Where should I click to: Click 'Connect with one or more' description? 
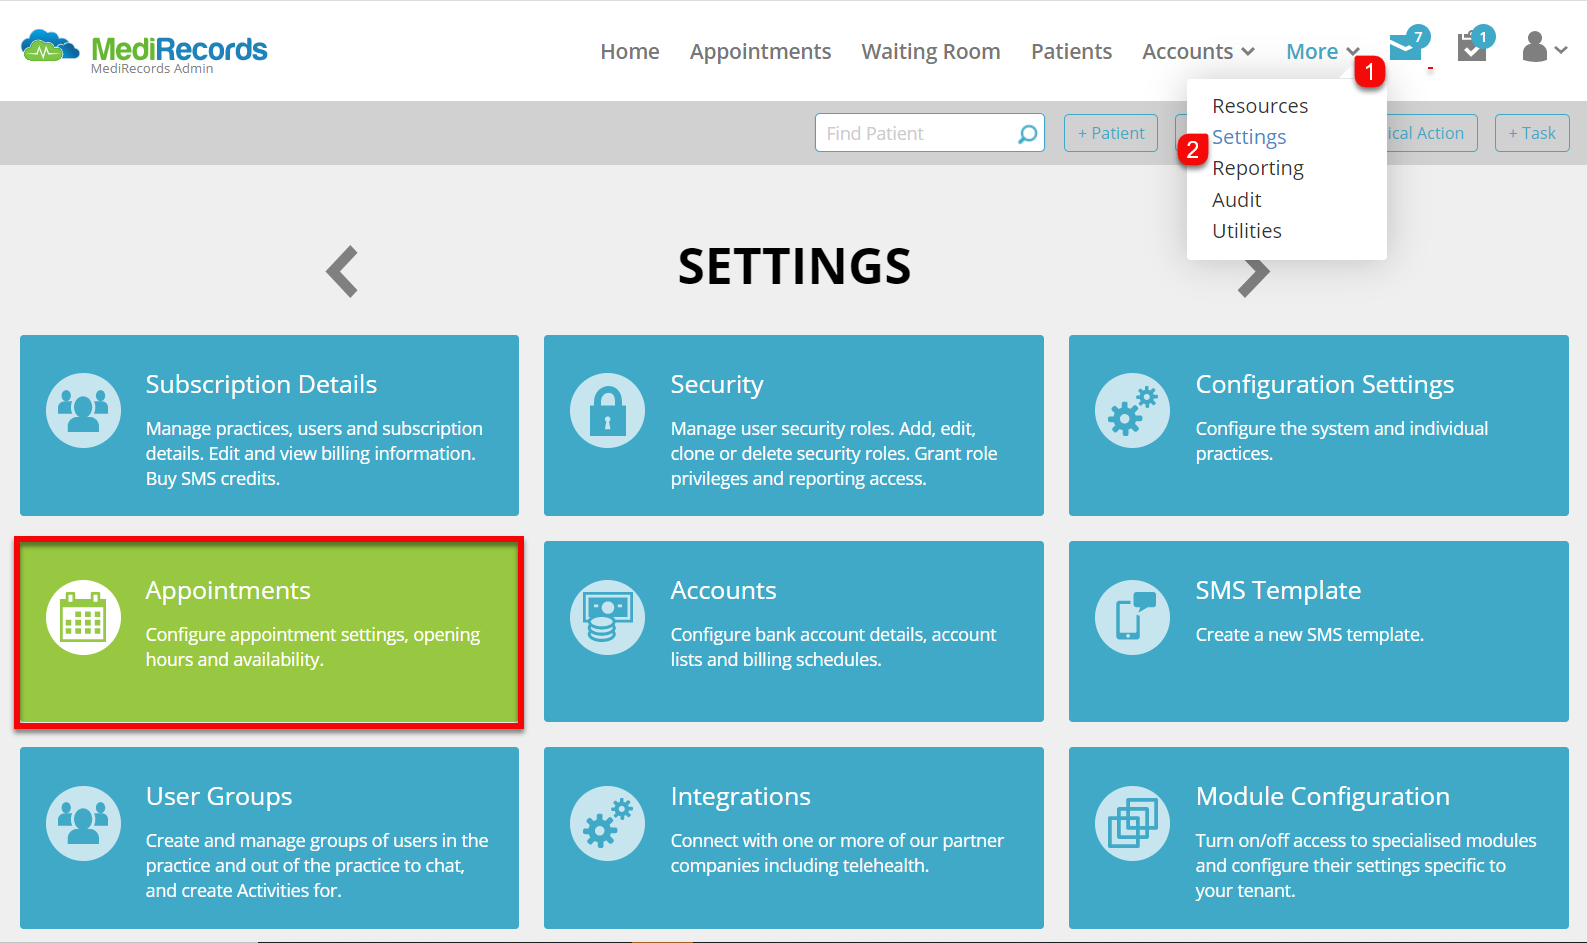click(x=837, y=853)
